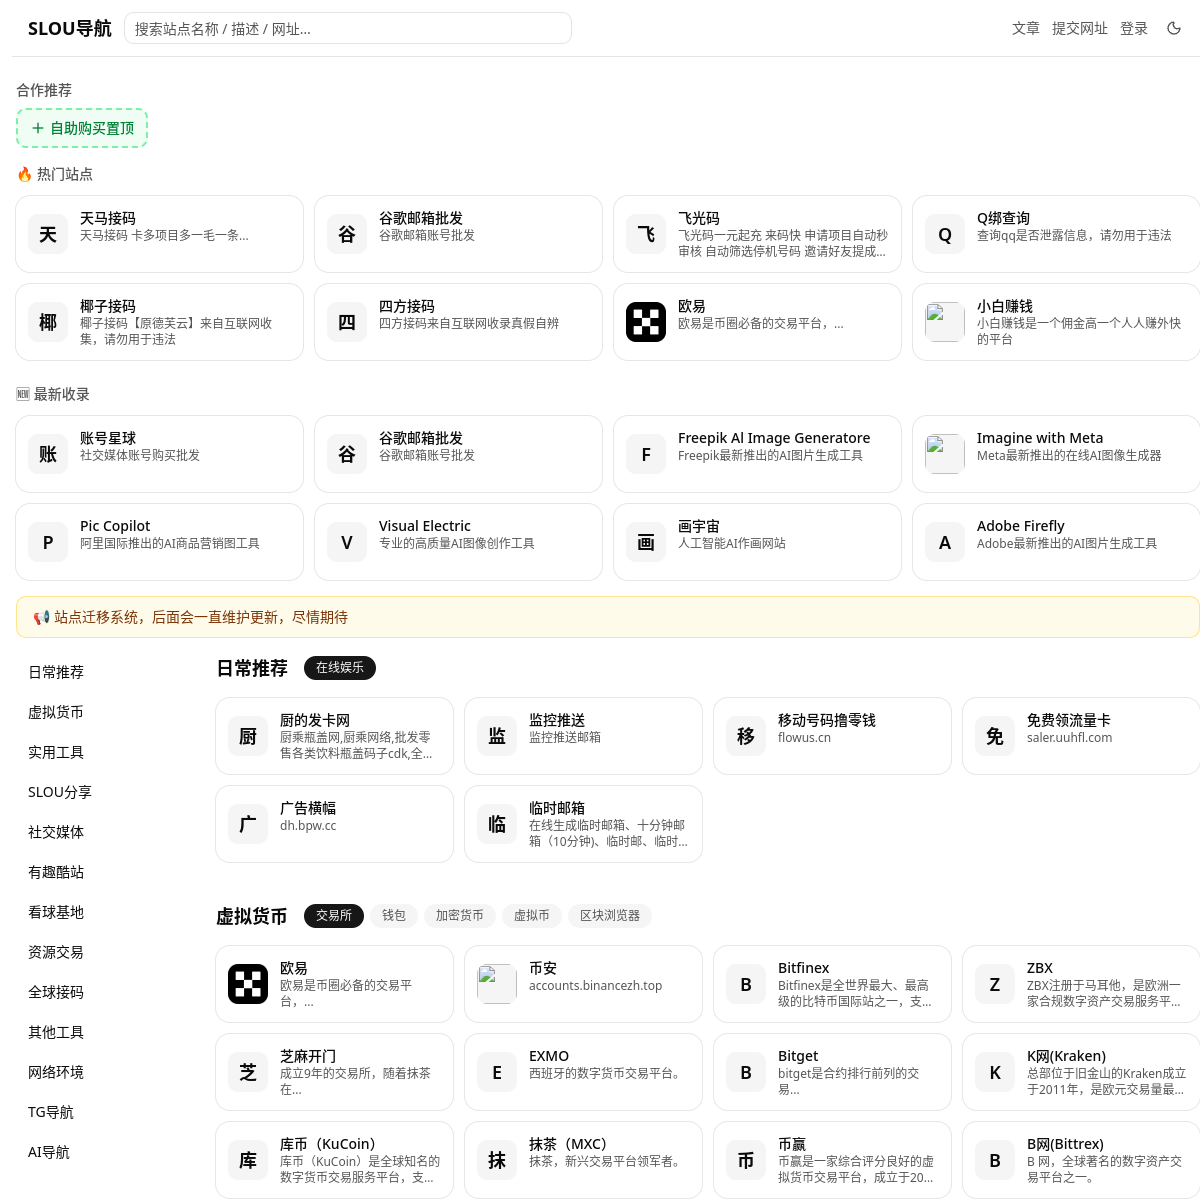Go to 其他工具 in sidebar
The height and width of the screenshot is (1200, 1200).
(56, 1032)
